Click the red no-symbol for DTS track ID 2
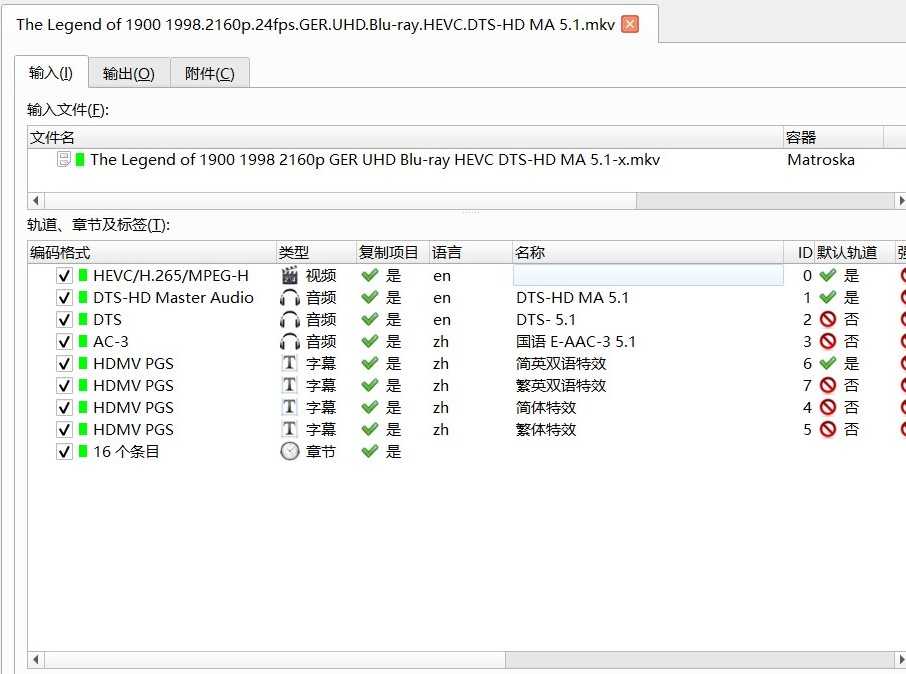 point(828,319)
